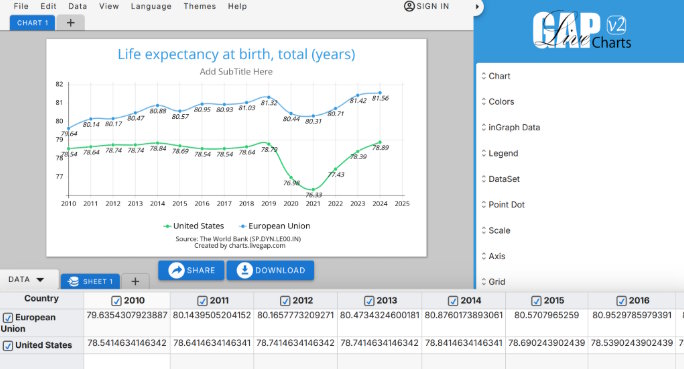Screen dimensions: 684x369
Task: Open the Edit menu
Action: point(48,6)
